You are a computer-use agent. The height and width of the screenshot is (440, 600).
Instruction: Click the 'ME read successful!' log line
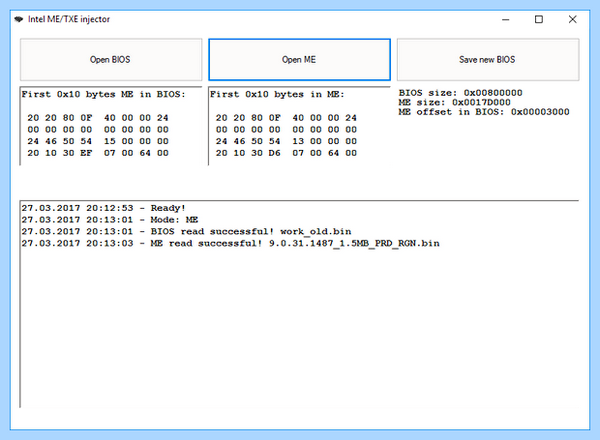[x=230, y=244]
